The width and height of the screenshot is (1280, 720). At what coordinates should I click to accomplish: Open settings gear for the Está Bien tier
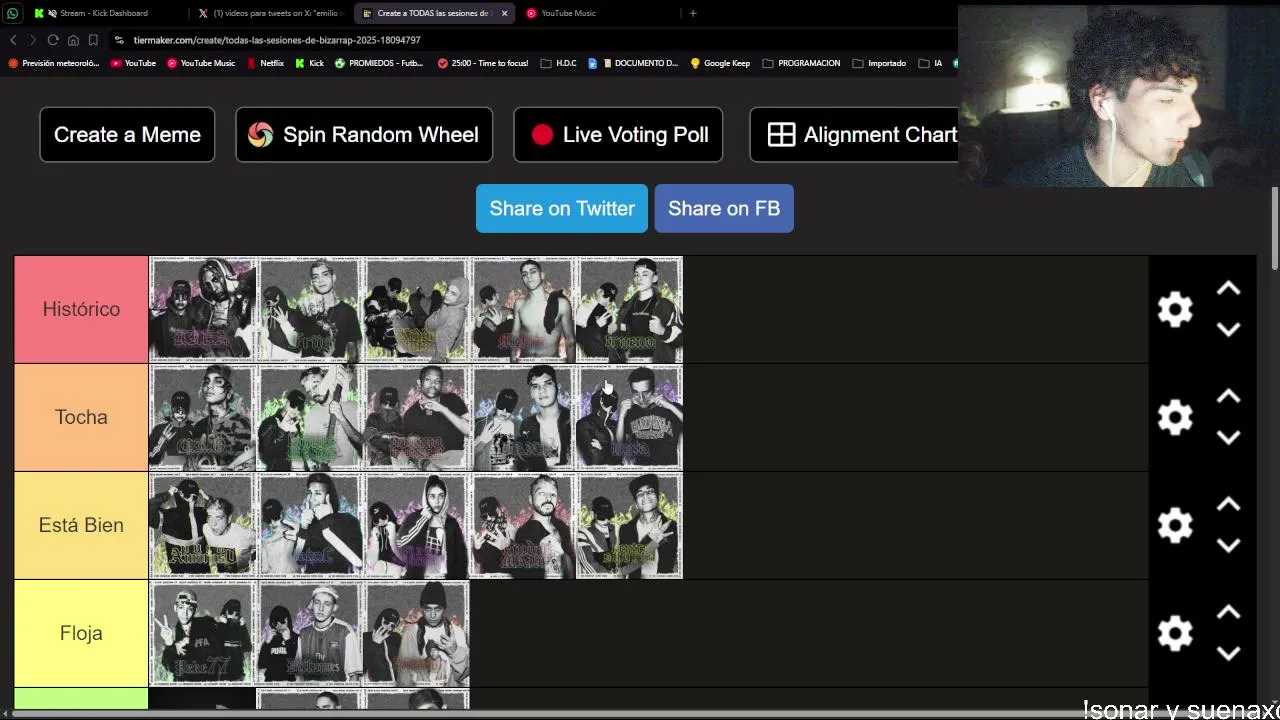point(1175,525)
